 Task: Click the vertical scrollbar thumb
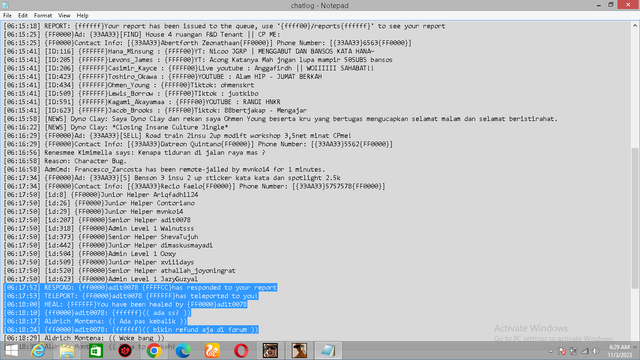(x=635, y=218)
